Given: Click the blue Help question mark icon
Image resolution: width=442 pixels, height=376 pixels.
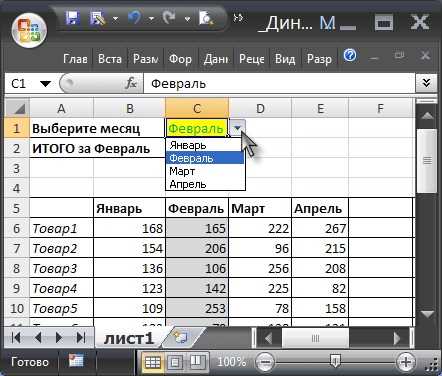Looking at the screenshot, I should pyautogui.click(x=350, y=55).
